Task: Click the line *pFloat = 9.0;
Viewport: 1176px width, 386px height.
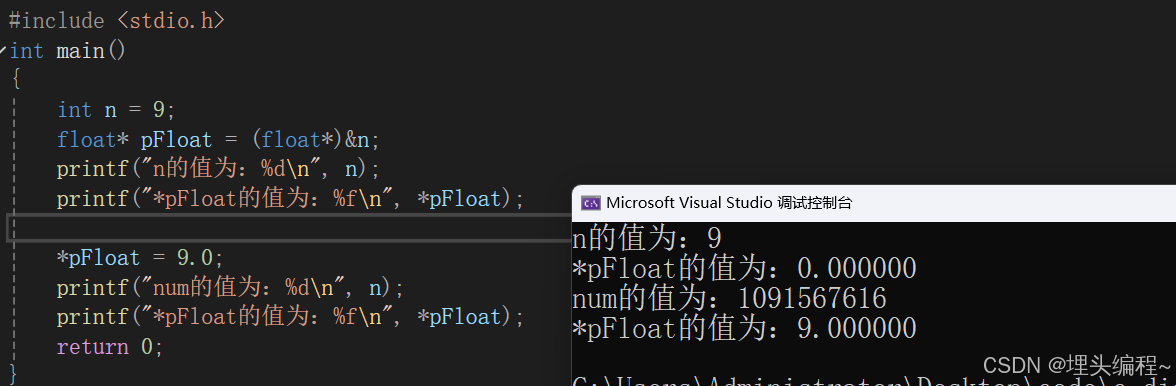Action: tap(140, 259)
